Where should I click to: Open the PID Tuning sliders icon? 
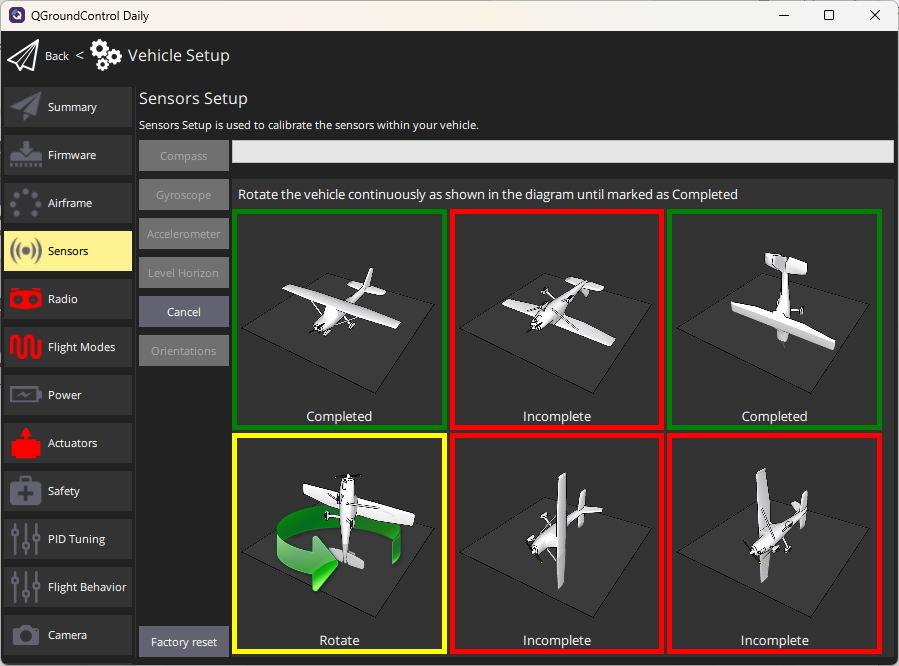pos(26,539)
